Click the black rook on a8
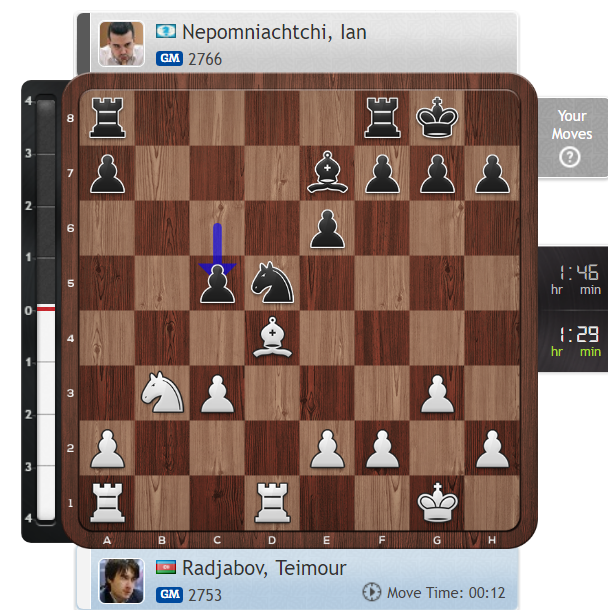 [107, 117]
